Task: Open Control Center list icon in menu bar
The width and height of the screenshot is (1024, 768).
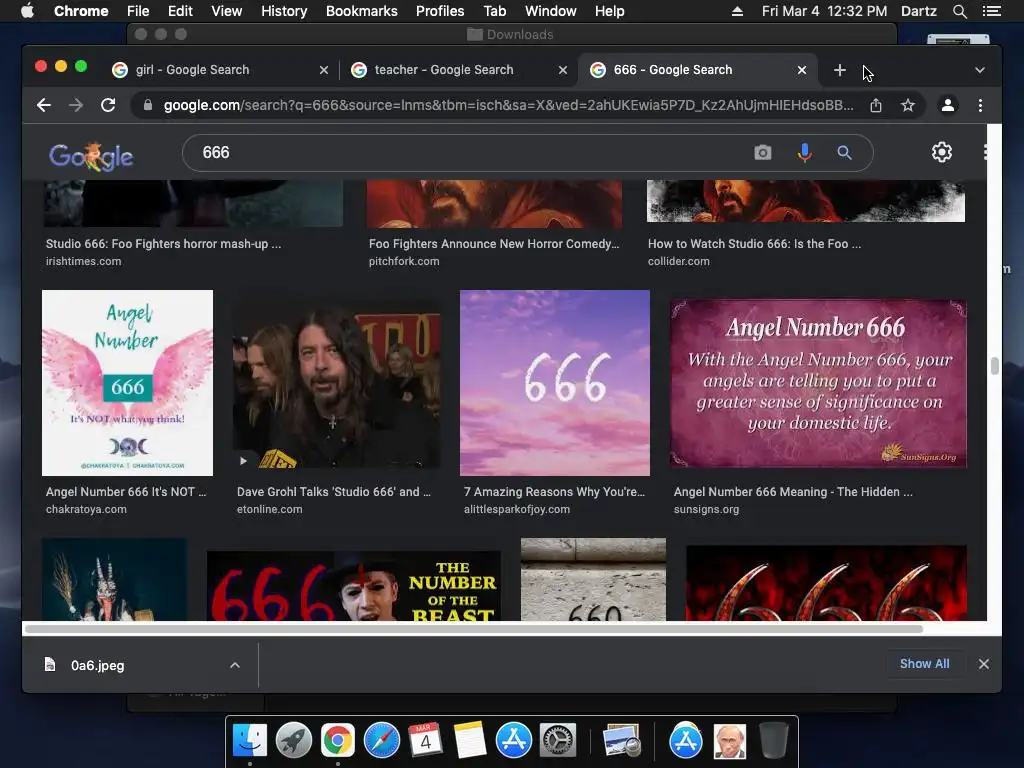Action: pyautogui.click(x=991, y=11)
